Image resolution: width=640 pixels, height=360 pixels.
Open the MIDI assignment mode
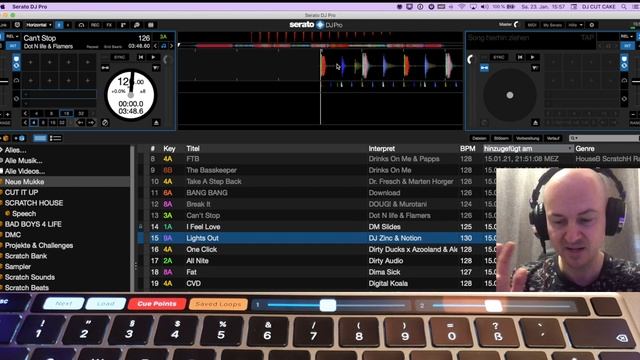(x=532, y=25)
